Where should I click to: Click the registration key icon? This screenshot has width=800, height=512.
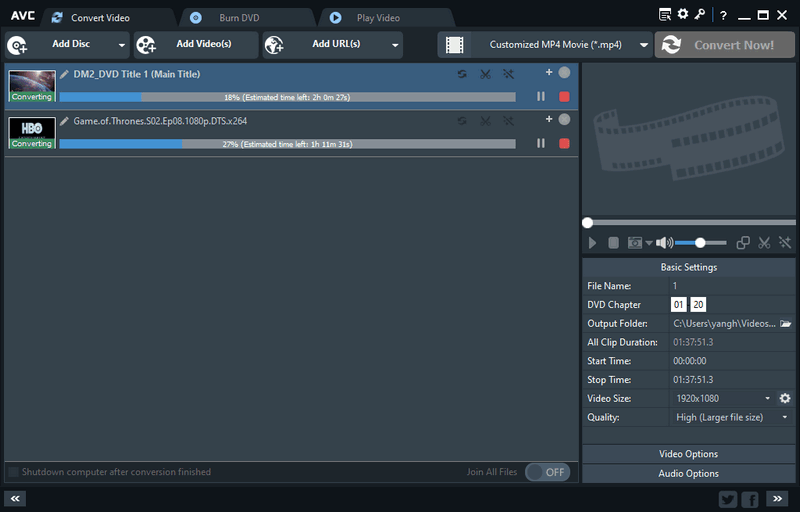tap(699, 14)
